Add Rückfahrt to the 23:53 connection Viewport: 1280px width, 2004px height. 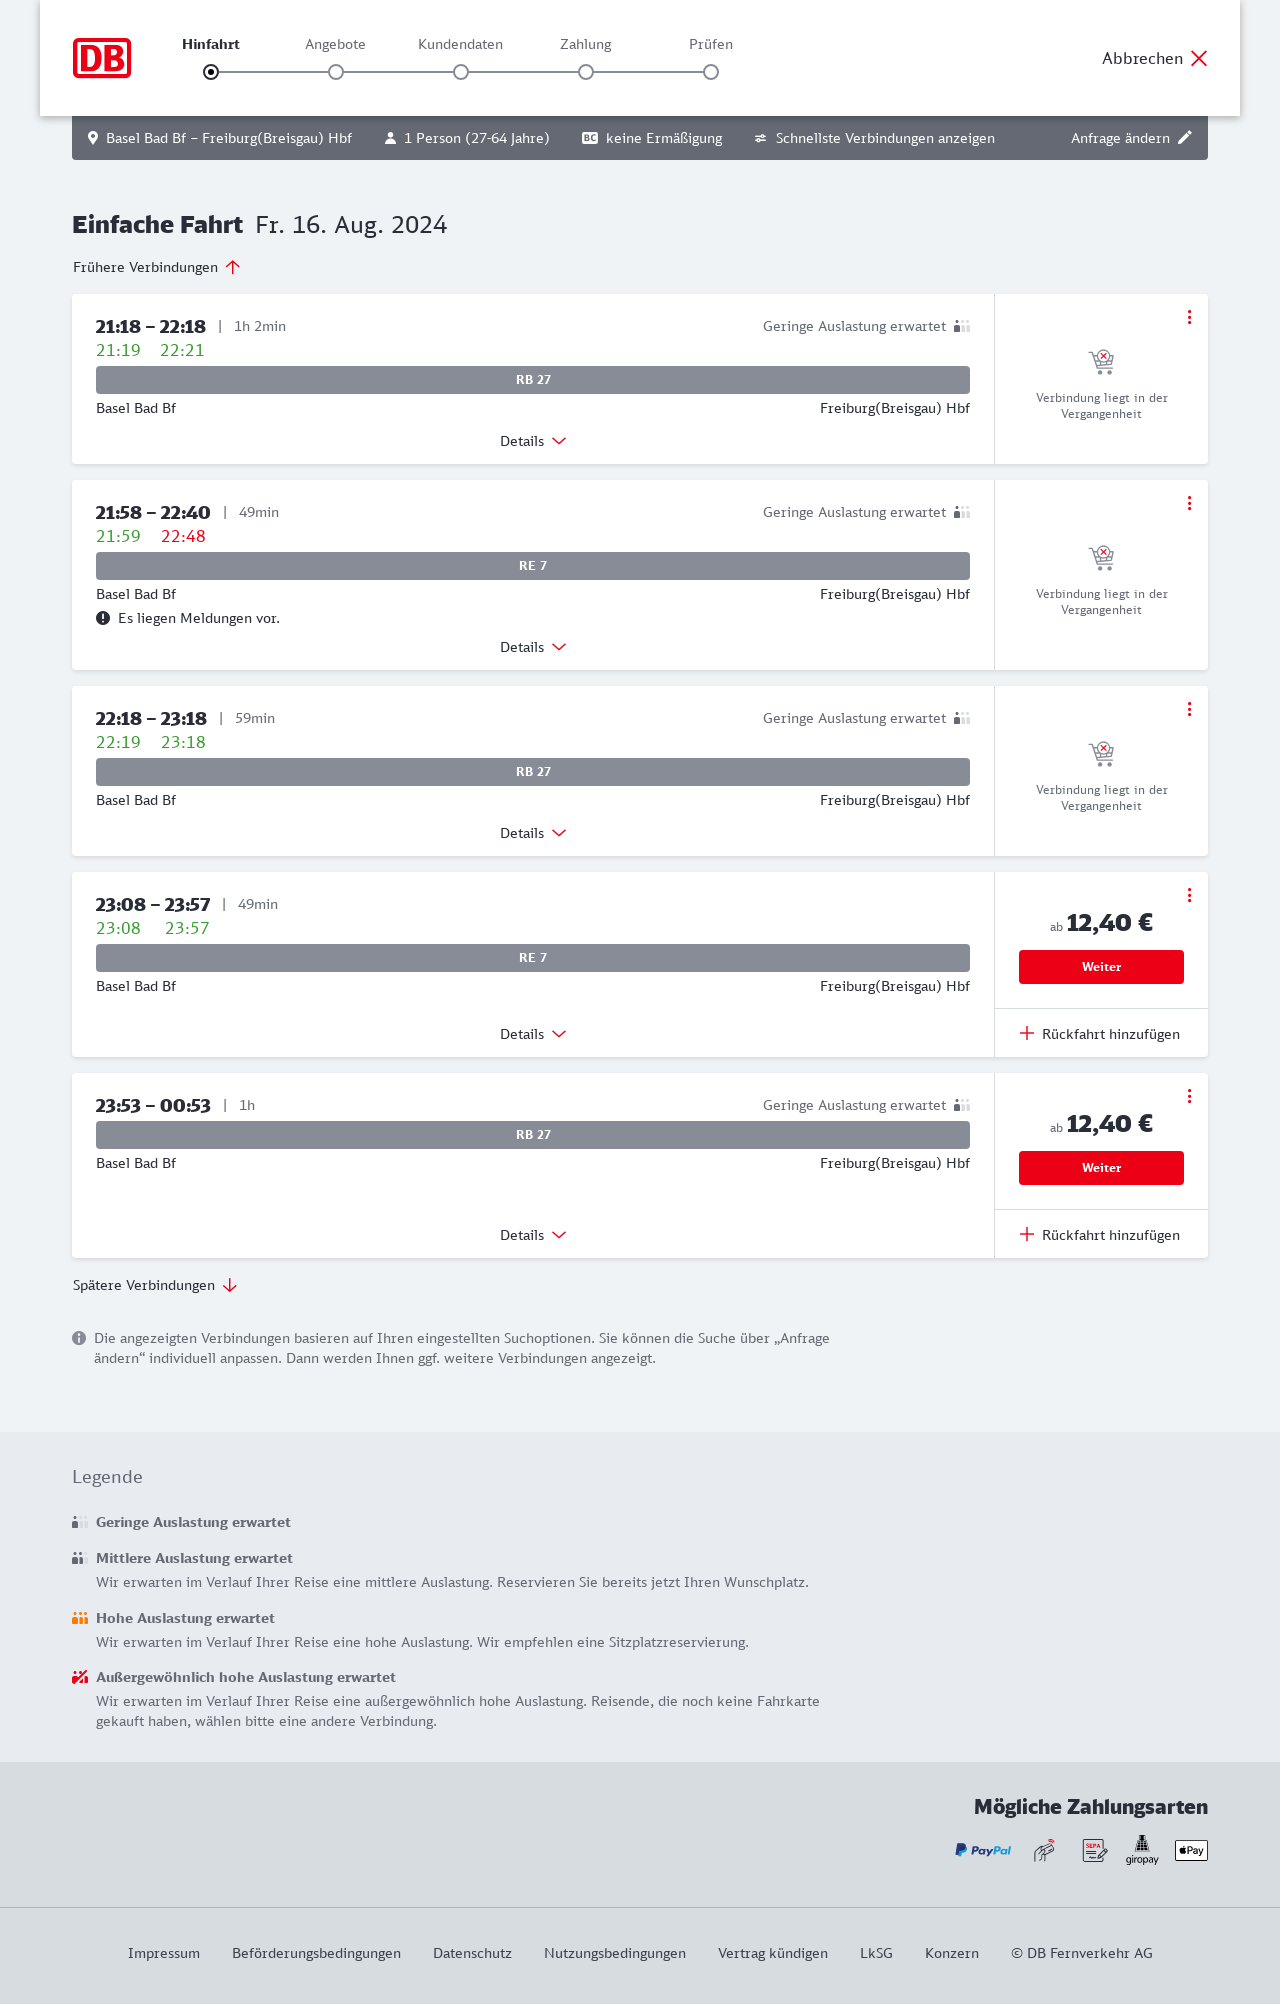[1101, 1235]
